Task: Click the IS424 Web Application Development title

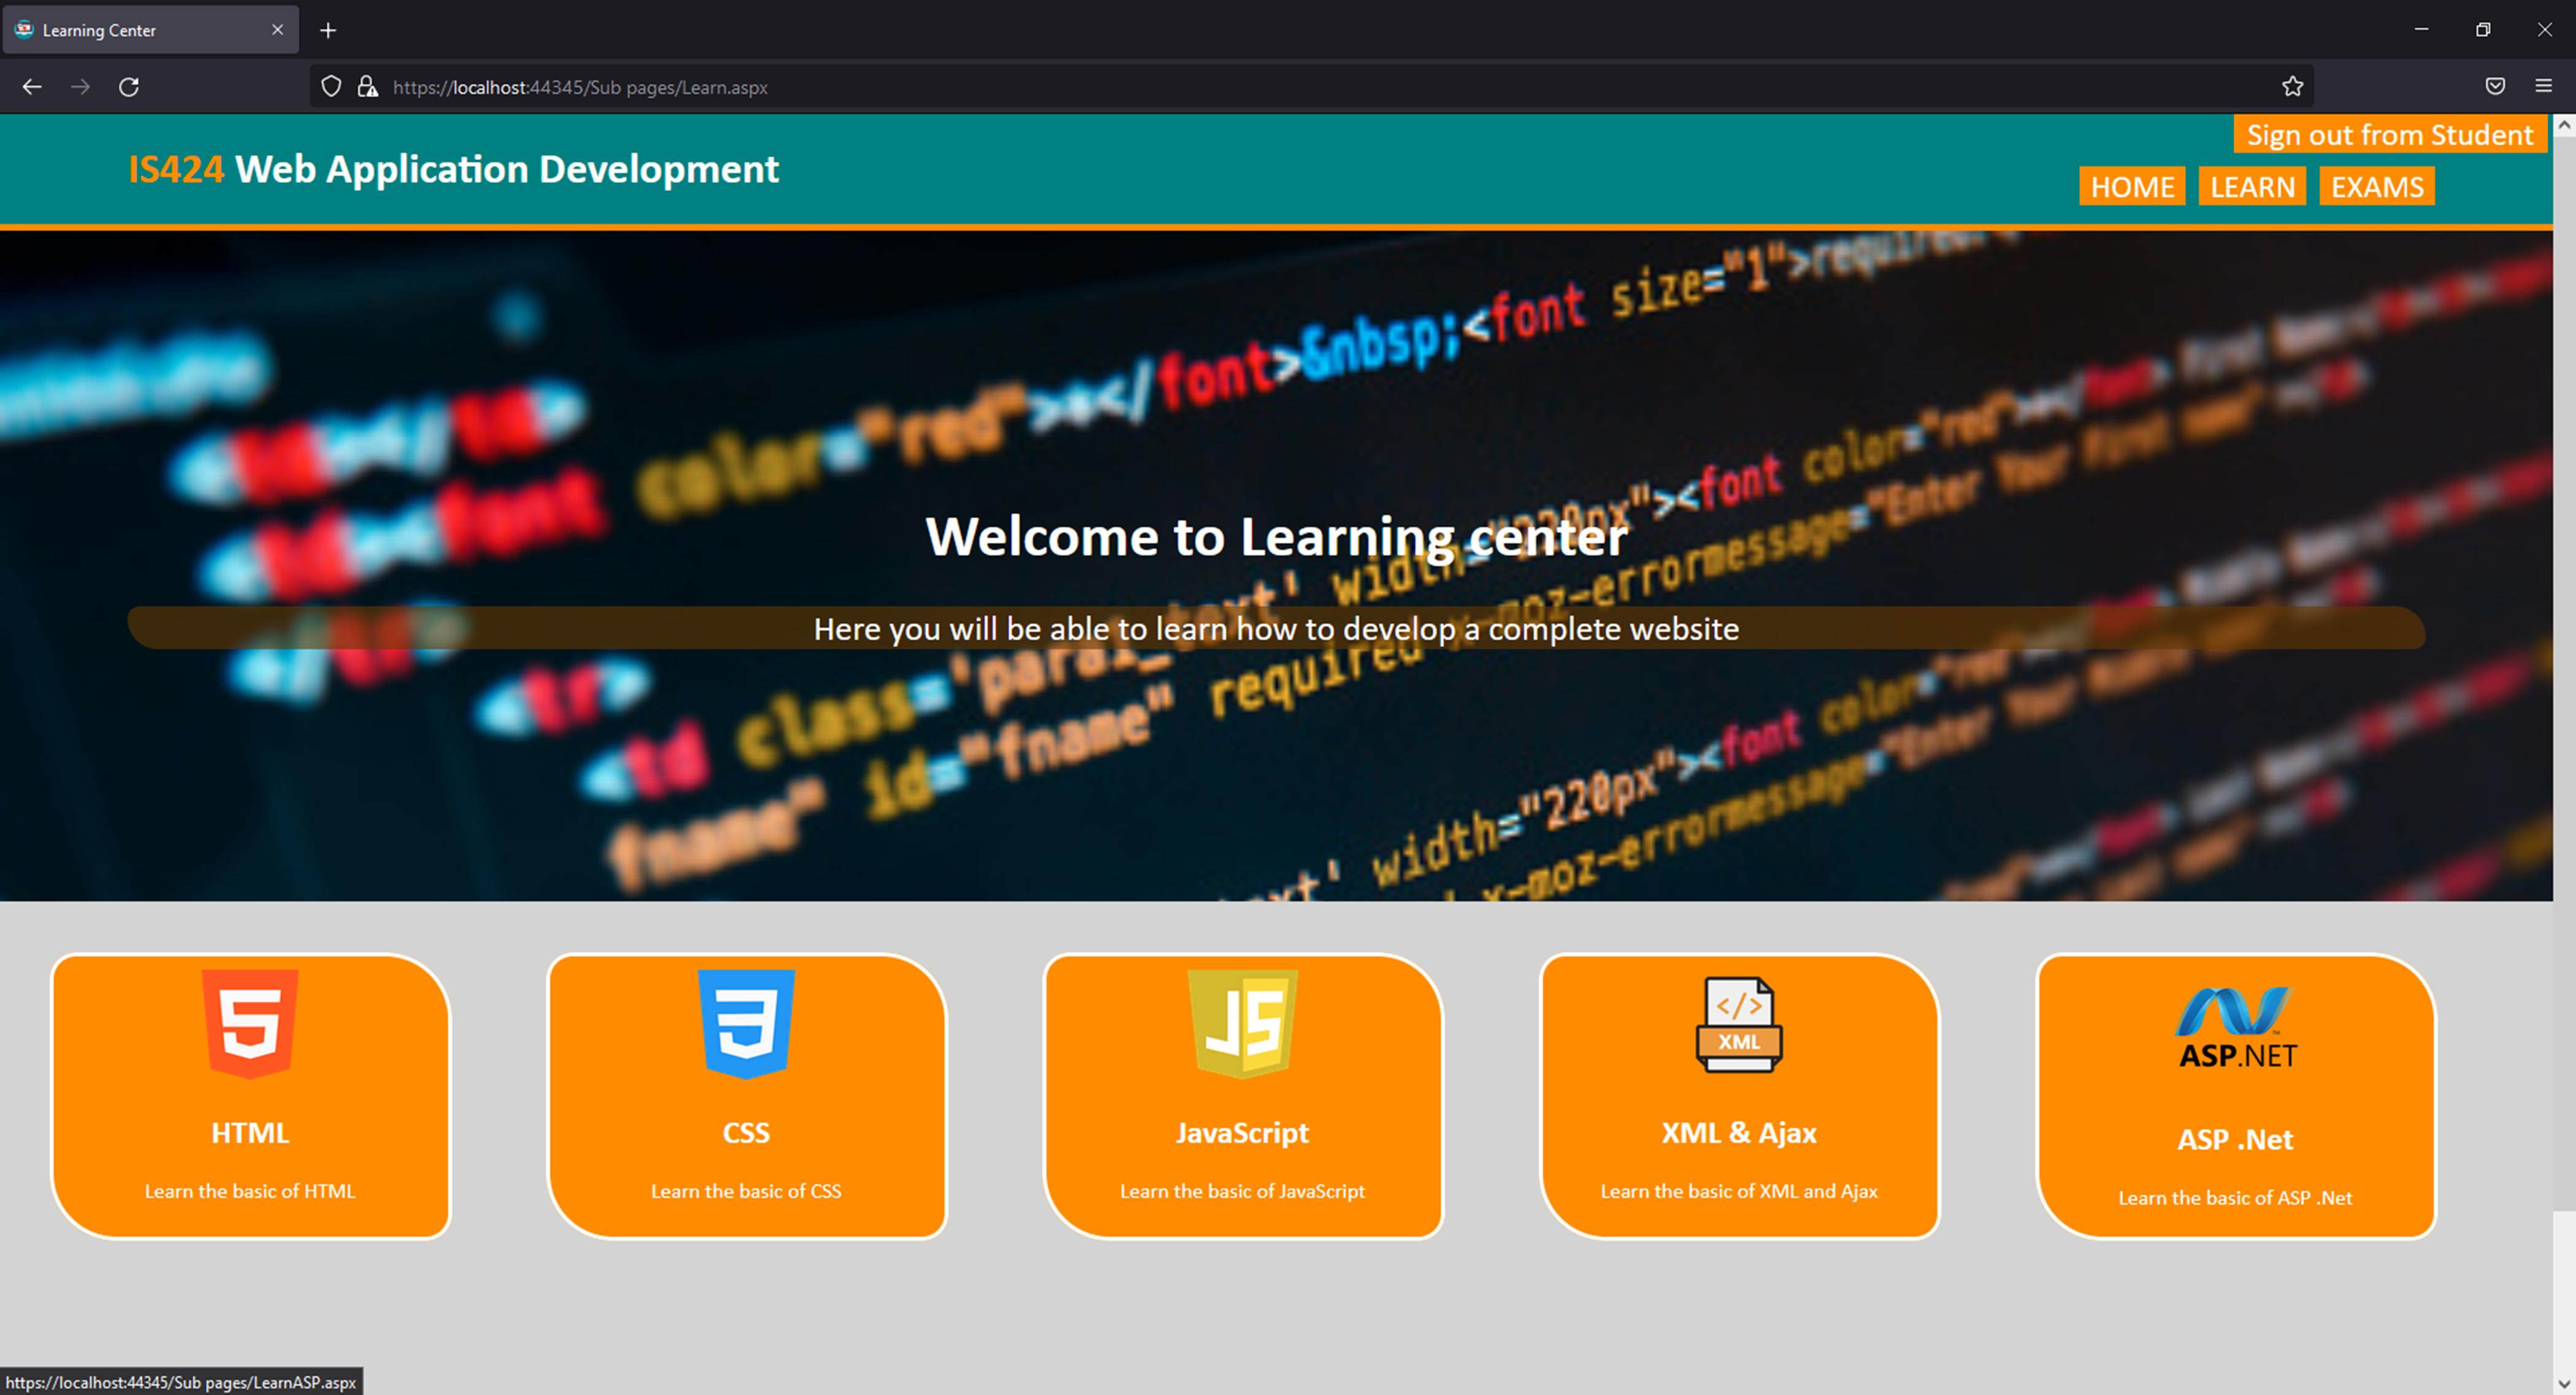Action: tap(453, 169)
